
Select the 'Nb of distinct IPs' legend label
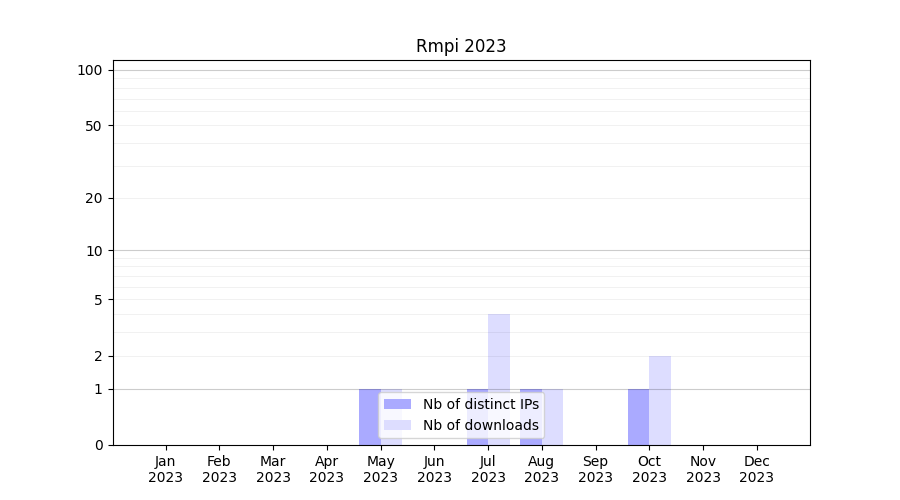(480, 404)
